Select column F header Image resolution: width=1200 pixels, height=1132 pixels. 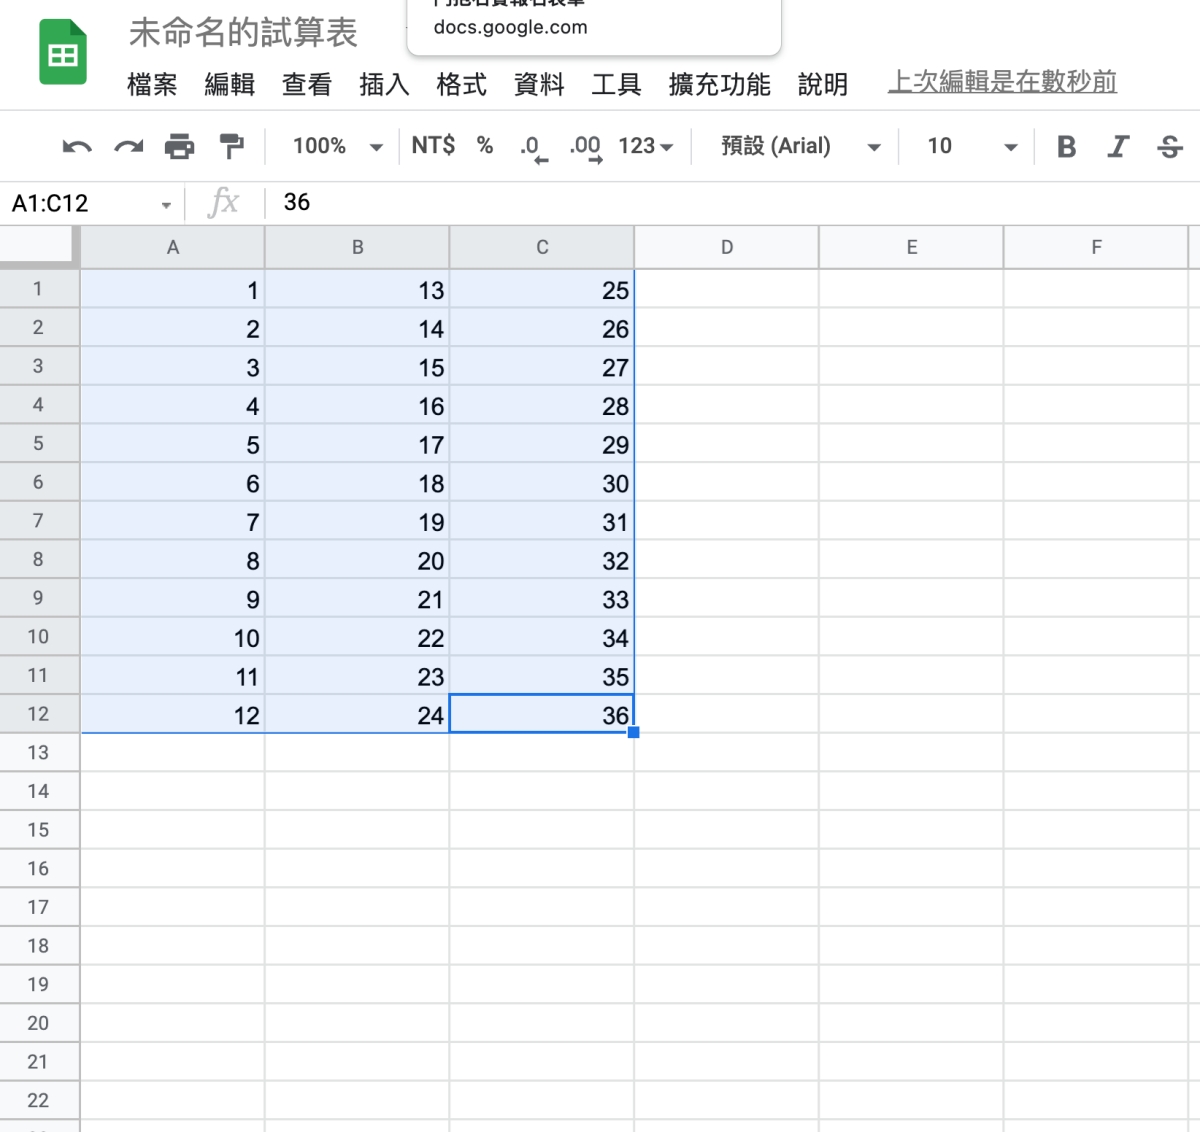click(x=1096, y=247)
